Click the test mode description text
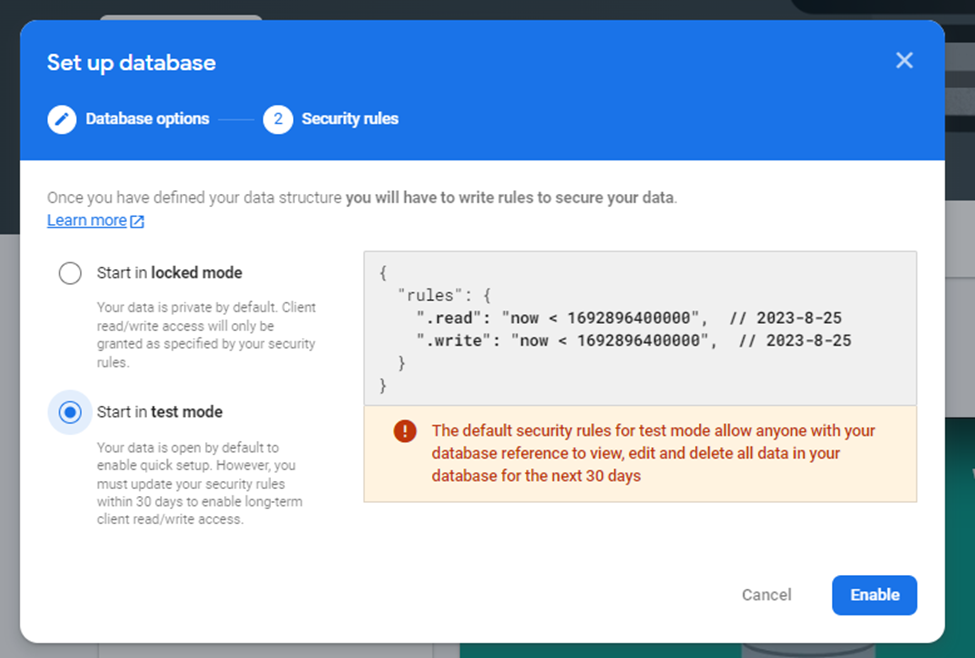Image resolution: width=975 pixels, height=658 pixels. point(200,483)
